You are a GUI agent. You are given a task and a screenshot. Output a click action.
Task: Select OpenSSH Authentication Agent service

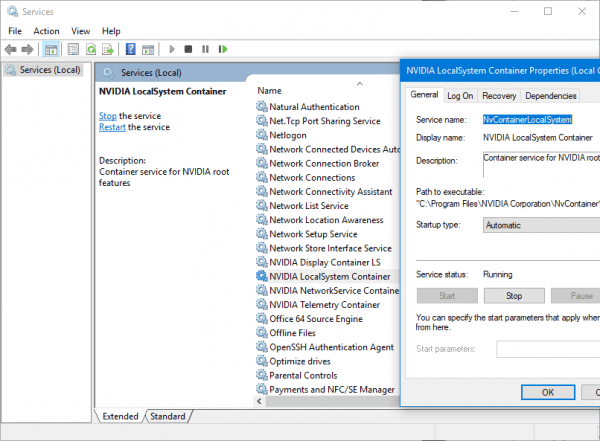(x=331, y=347)
